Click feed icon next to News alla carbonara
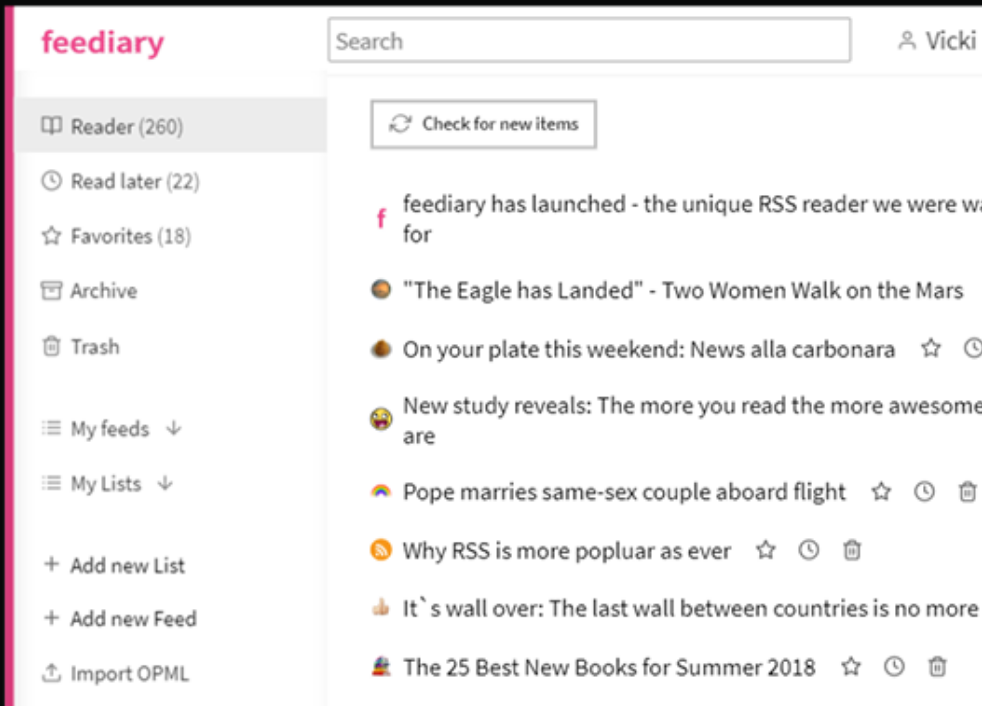 point(381,348)
